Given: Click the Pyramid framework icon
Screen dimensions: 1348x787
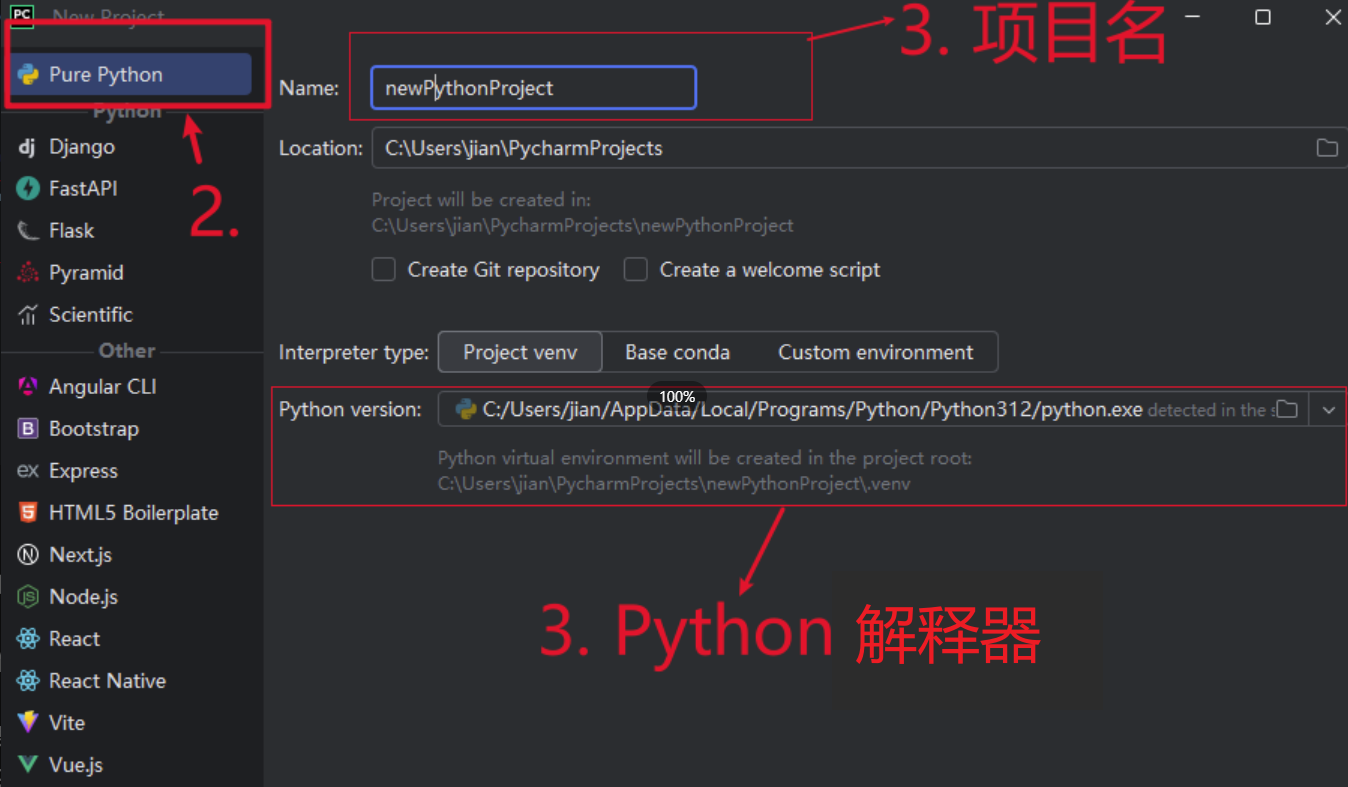Looking at the screenshot, I should (x=28, y=273).
